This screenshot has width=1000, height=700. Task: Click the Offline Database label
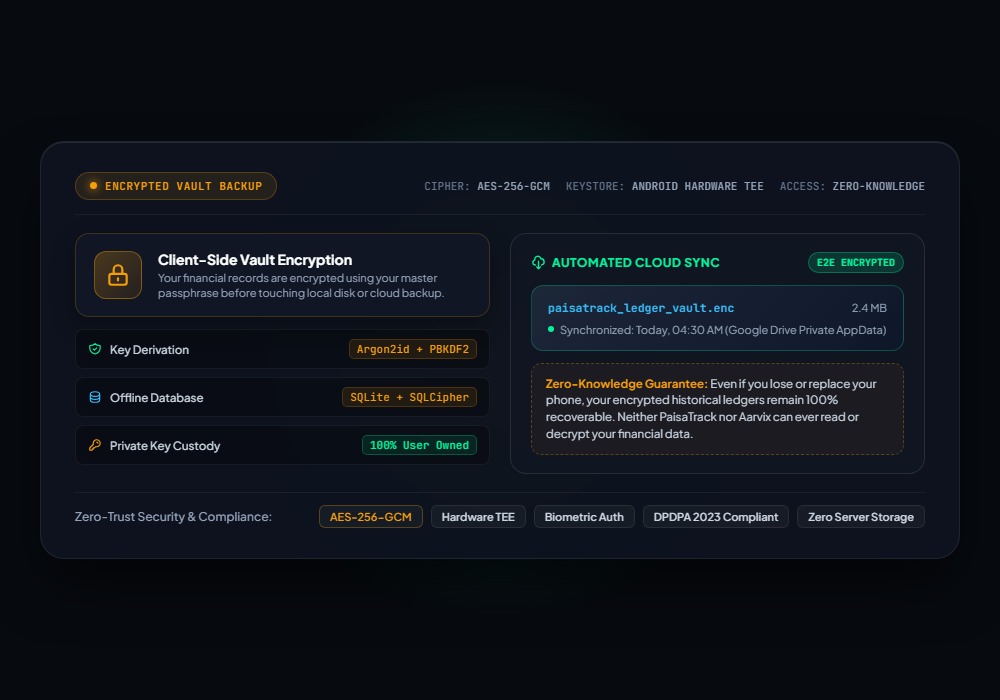156,397
